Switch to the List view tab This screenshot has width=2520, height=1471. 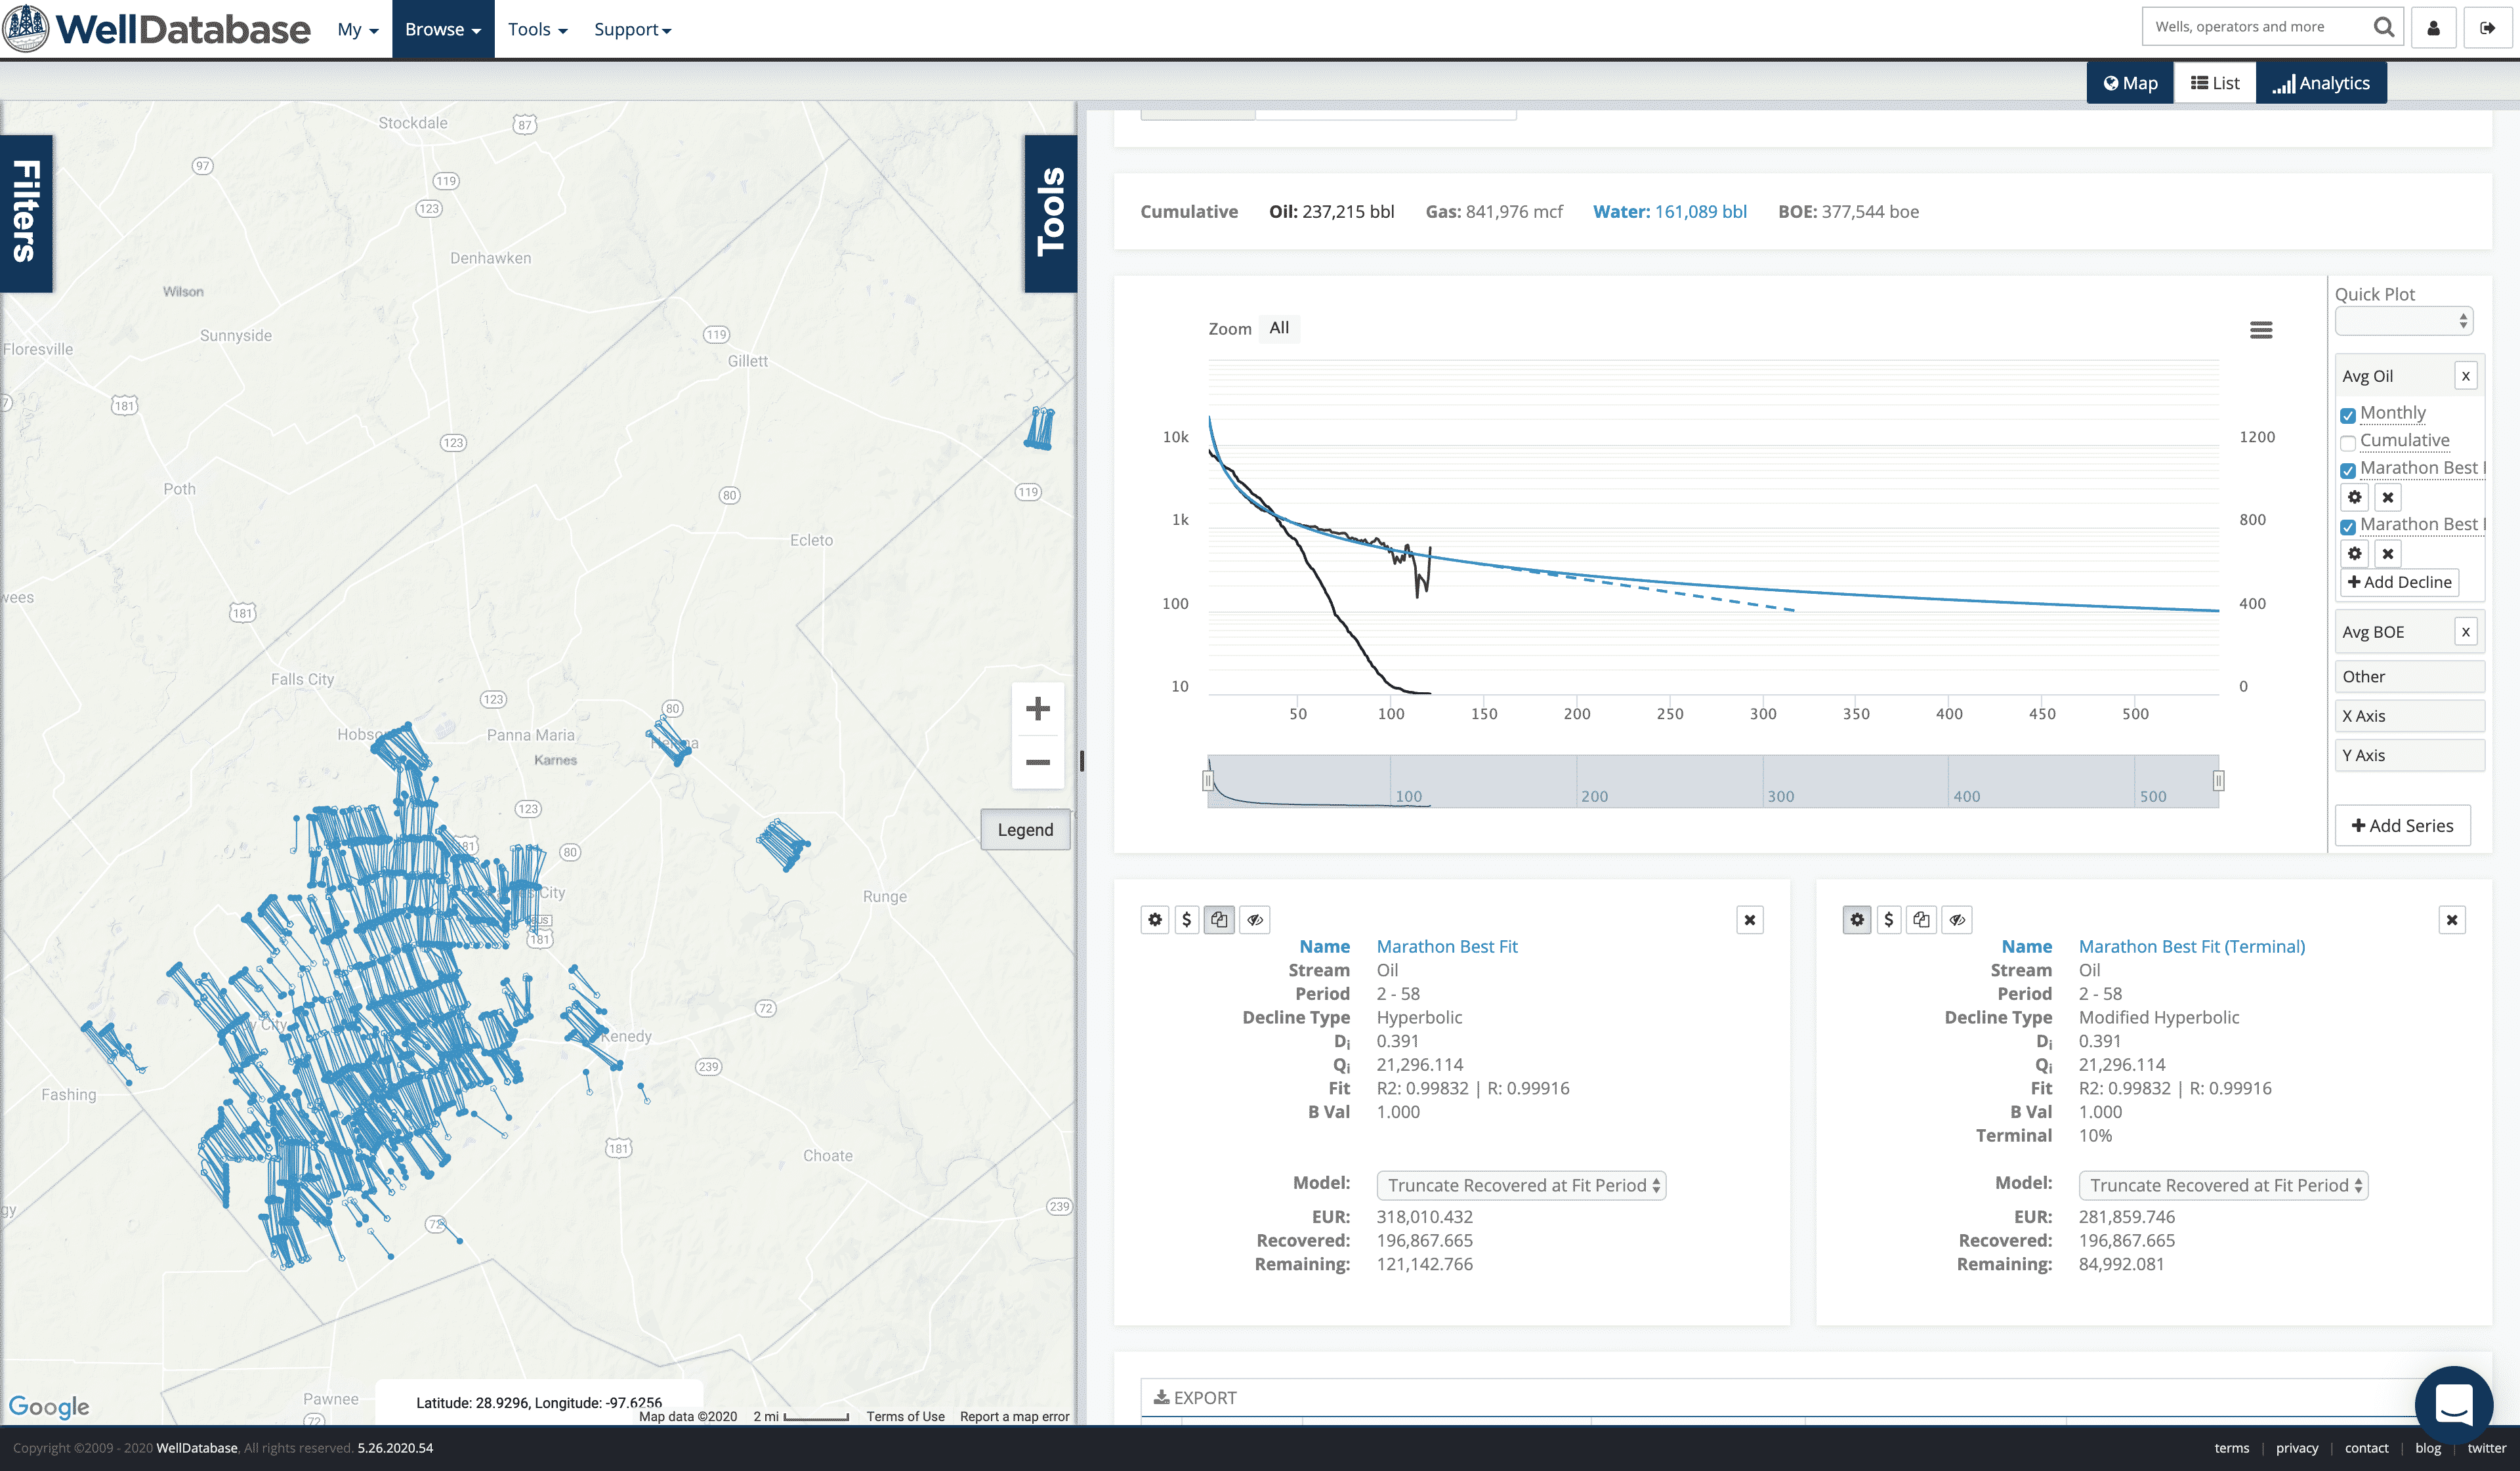click(x=2215, y=83)
